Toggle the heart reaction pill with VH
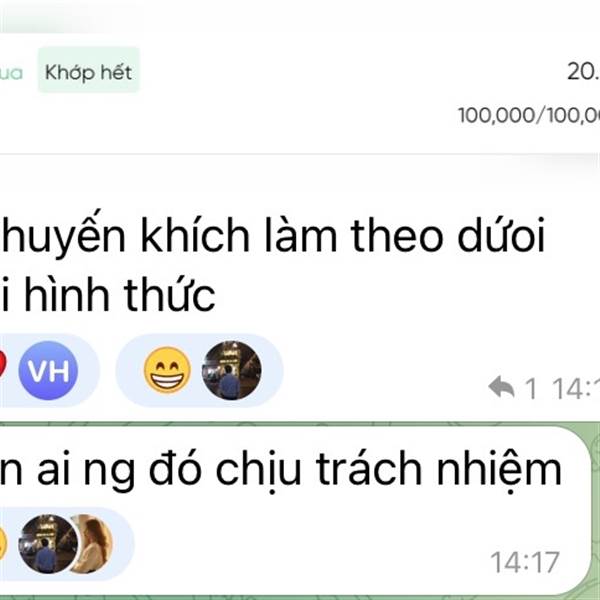Screen dimensions: 600x600 50,370
